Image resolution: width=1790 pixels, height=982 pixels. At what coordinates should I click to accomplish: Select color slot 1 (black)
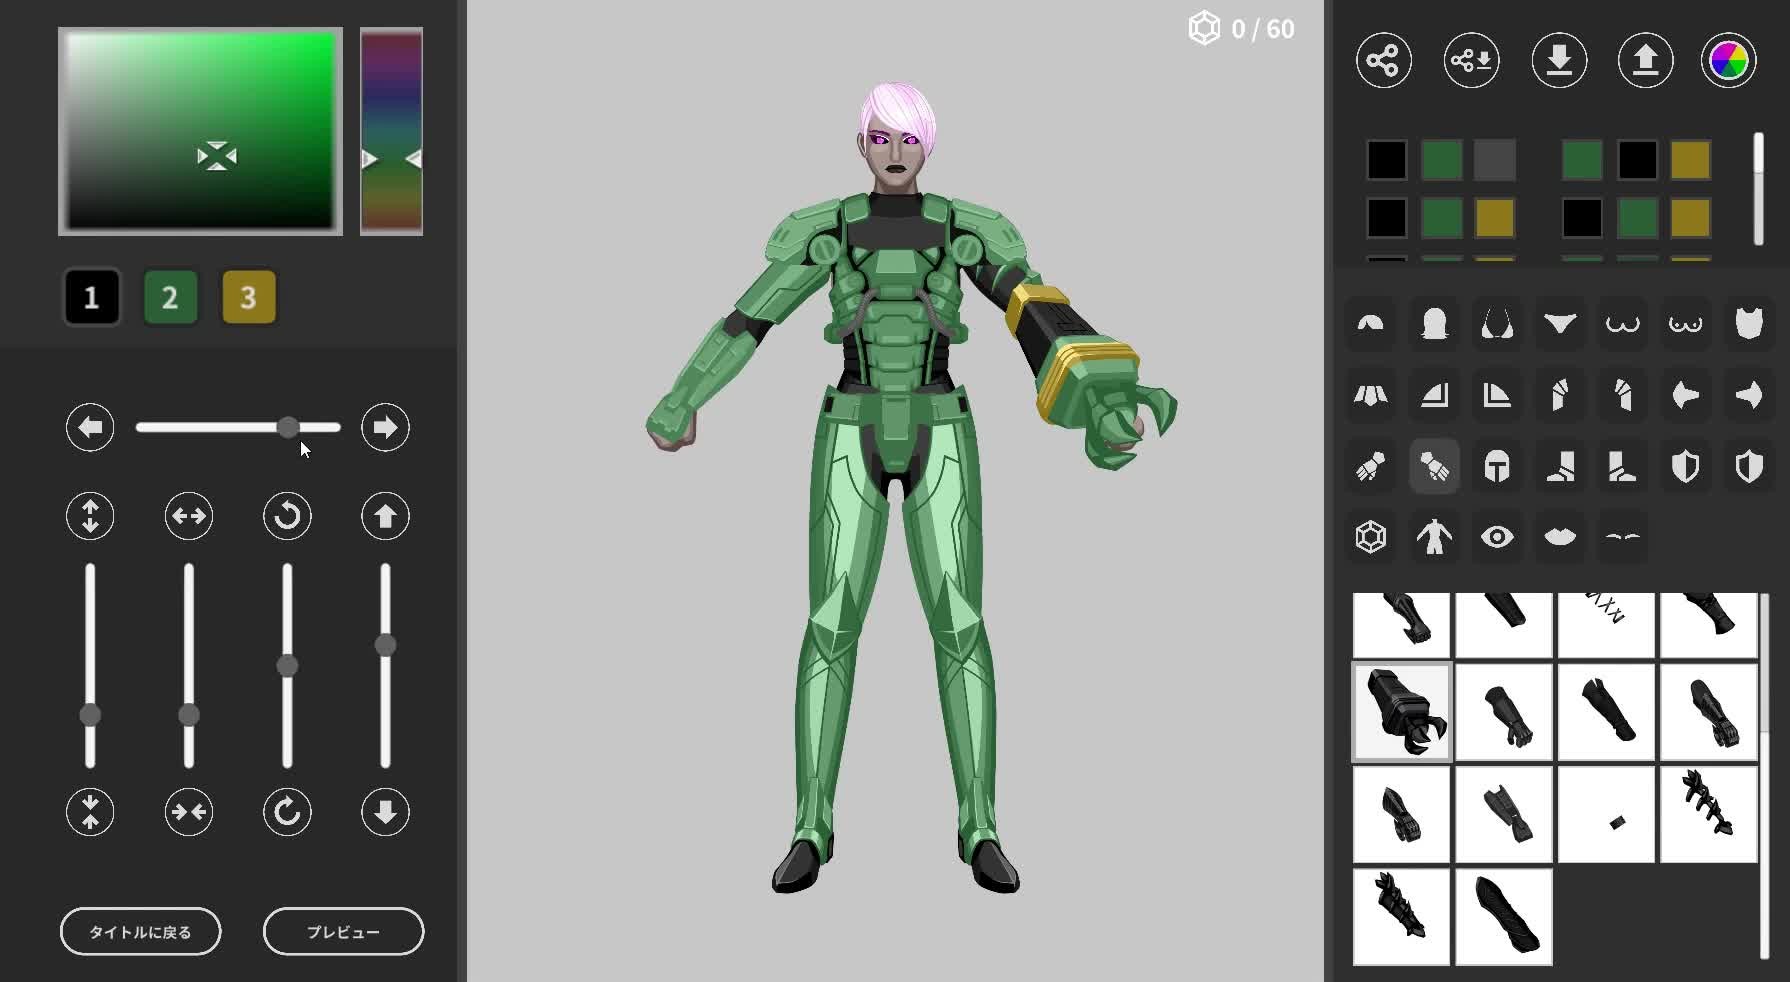pyautogui.click(x=91, y=297)
